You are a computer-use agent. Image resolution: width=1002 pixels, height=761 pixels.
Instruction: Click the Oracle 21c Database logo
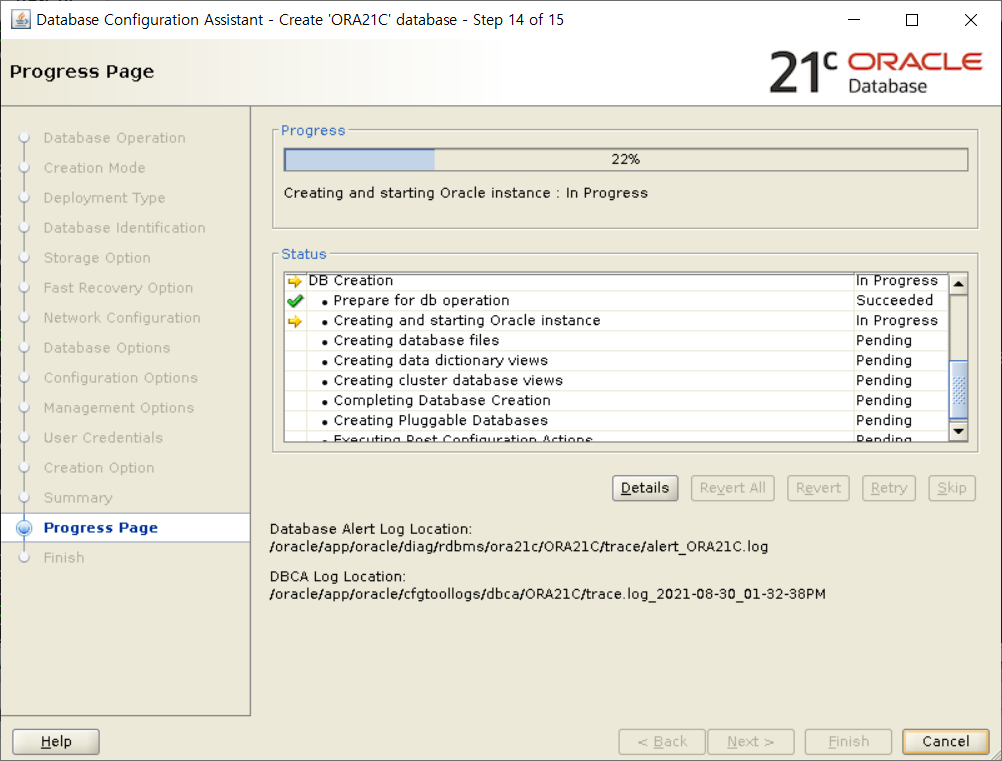pos(875,72)
